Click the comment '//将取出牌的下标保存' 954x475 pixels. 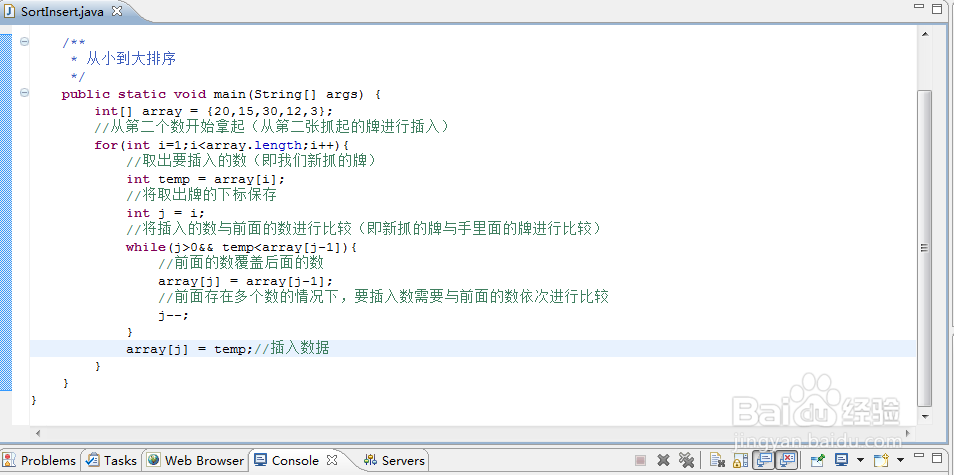click(x=201, y=195)
